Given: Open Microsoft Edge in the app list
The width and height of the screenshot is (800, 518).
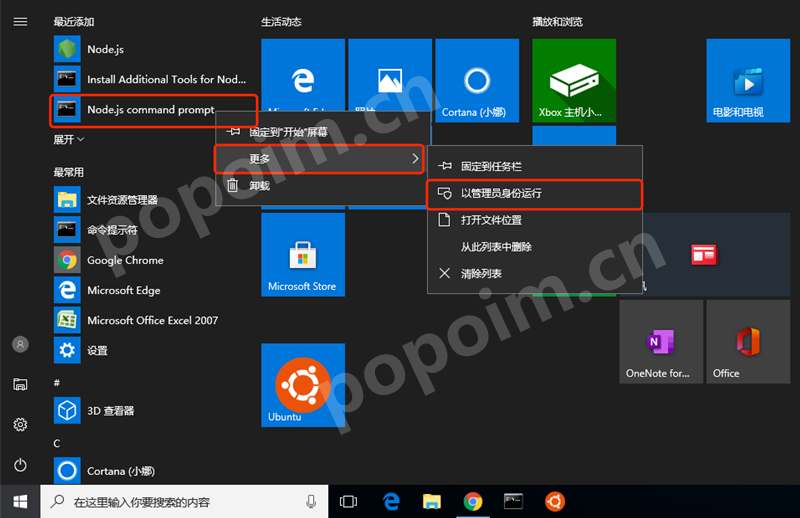Looking at the screenshot, I should (x=153, y=290).
